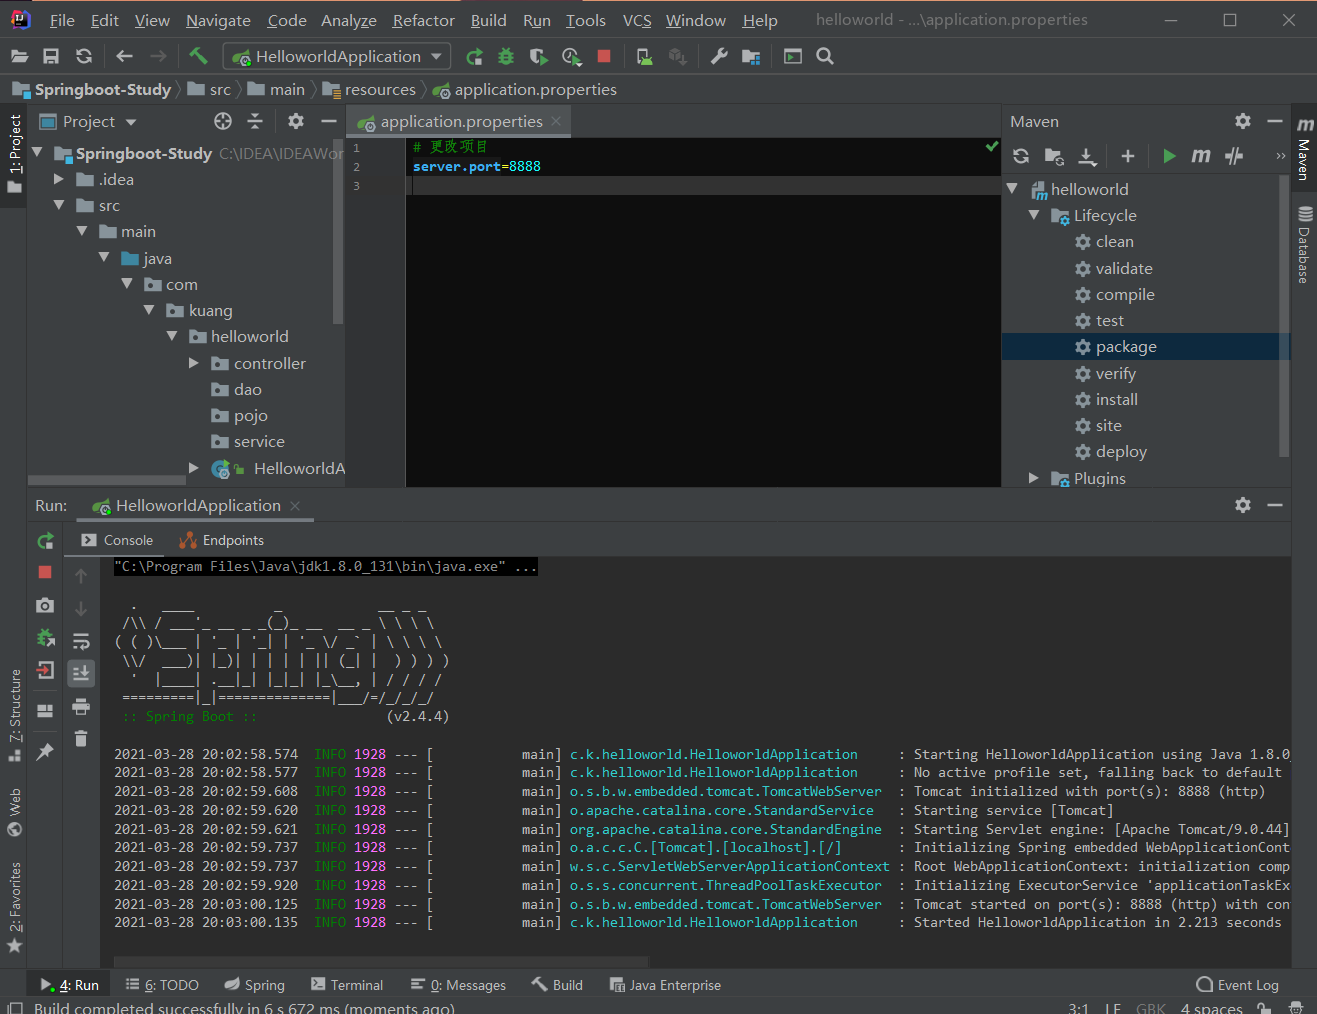Open Project Structure icon
Screen dimensions: 1317x1014
(751, 57)
